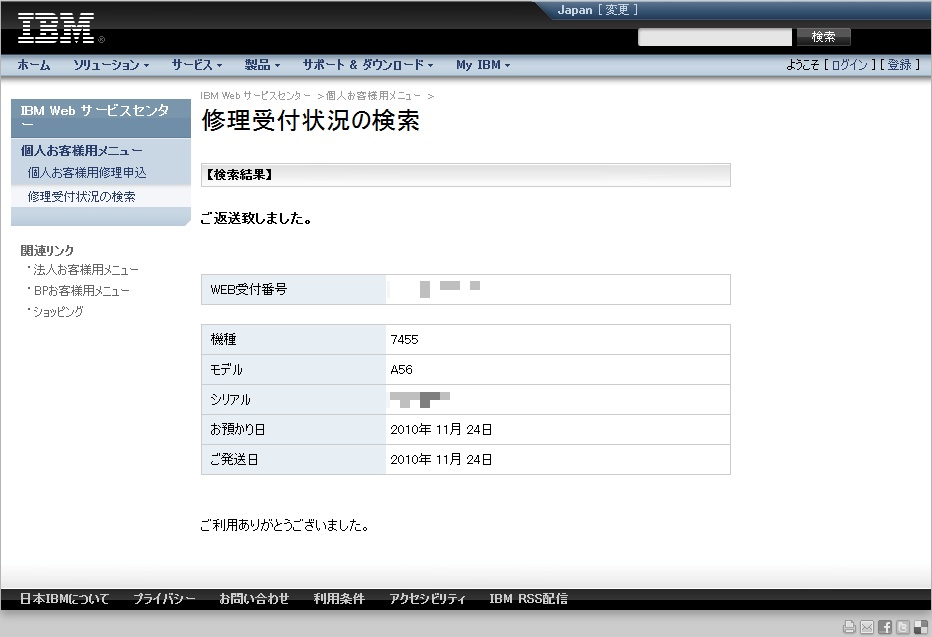
Task: Expand the My IBM menu
Action: click(x=483, y=65)
